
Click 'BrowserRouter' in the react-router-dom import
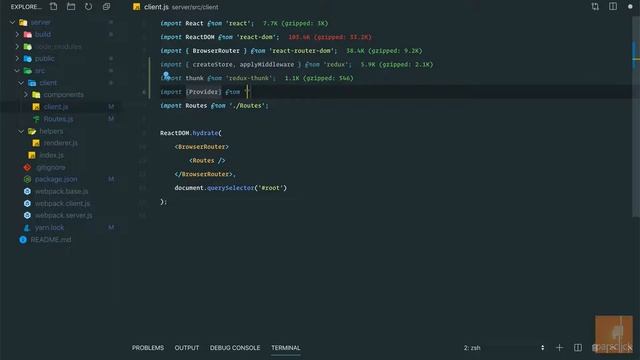tap(216, 51)
